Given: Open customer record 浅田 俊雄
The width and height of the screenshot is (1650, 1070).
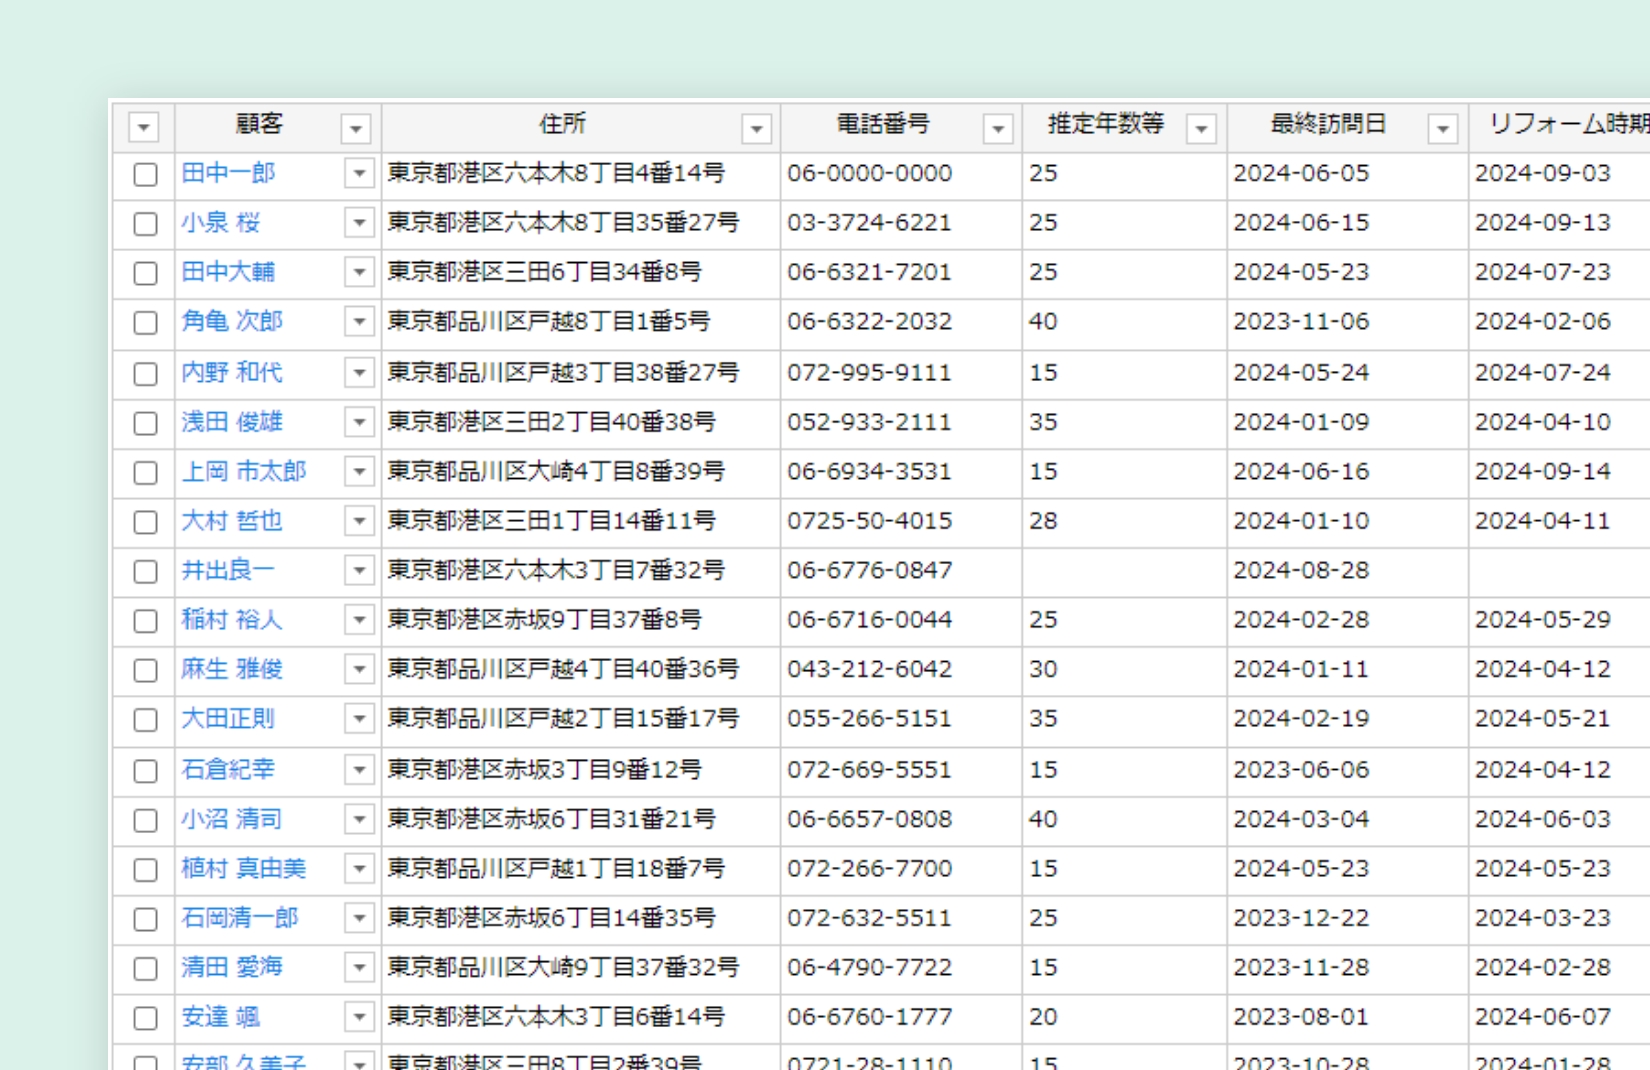Looking at the screenshot, I should 232,421.
